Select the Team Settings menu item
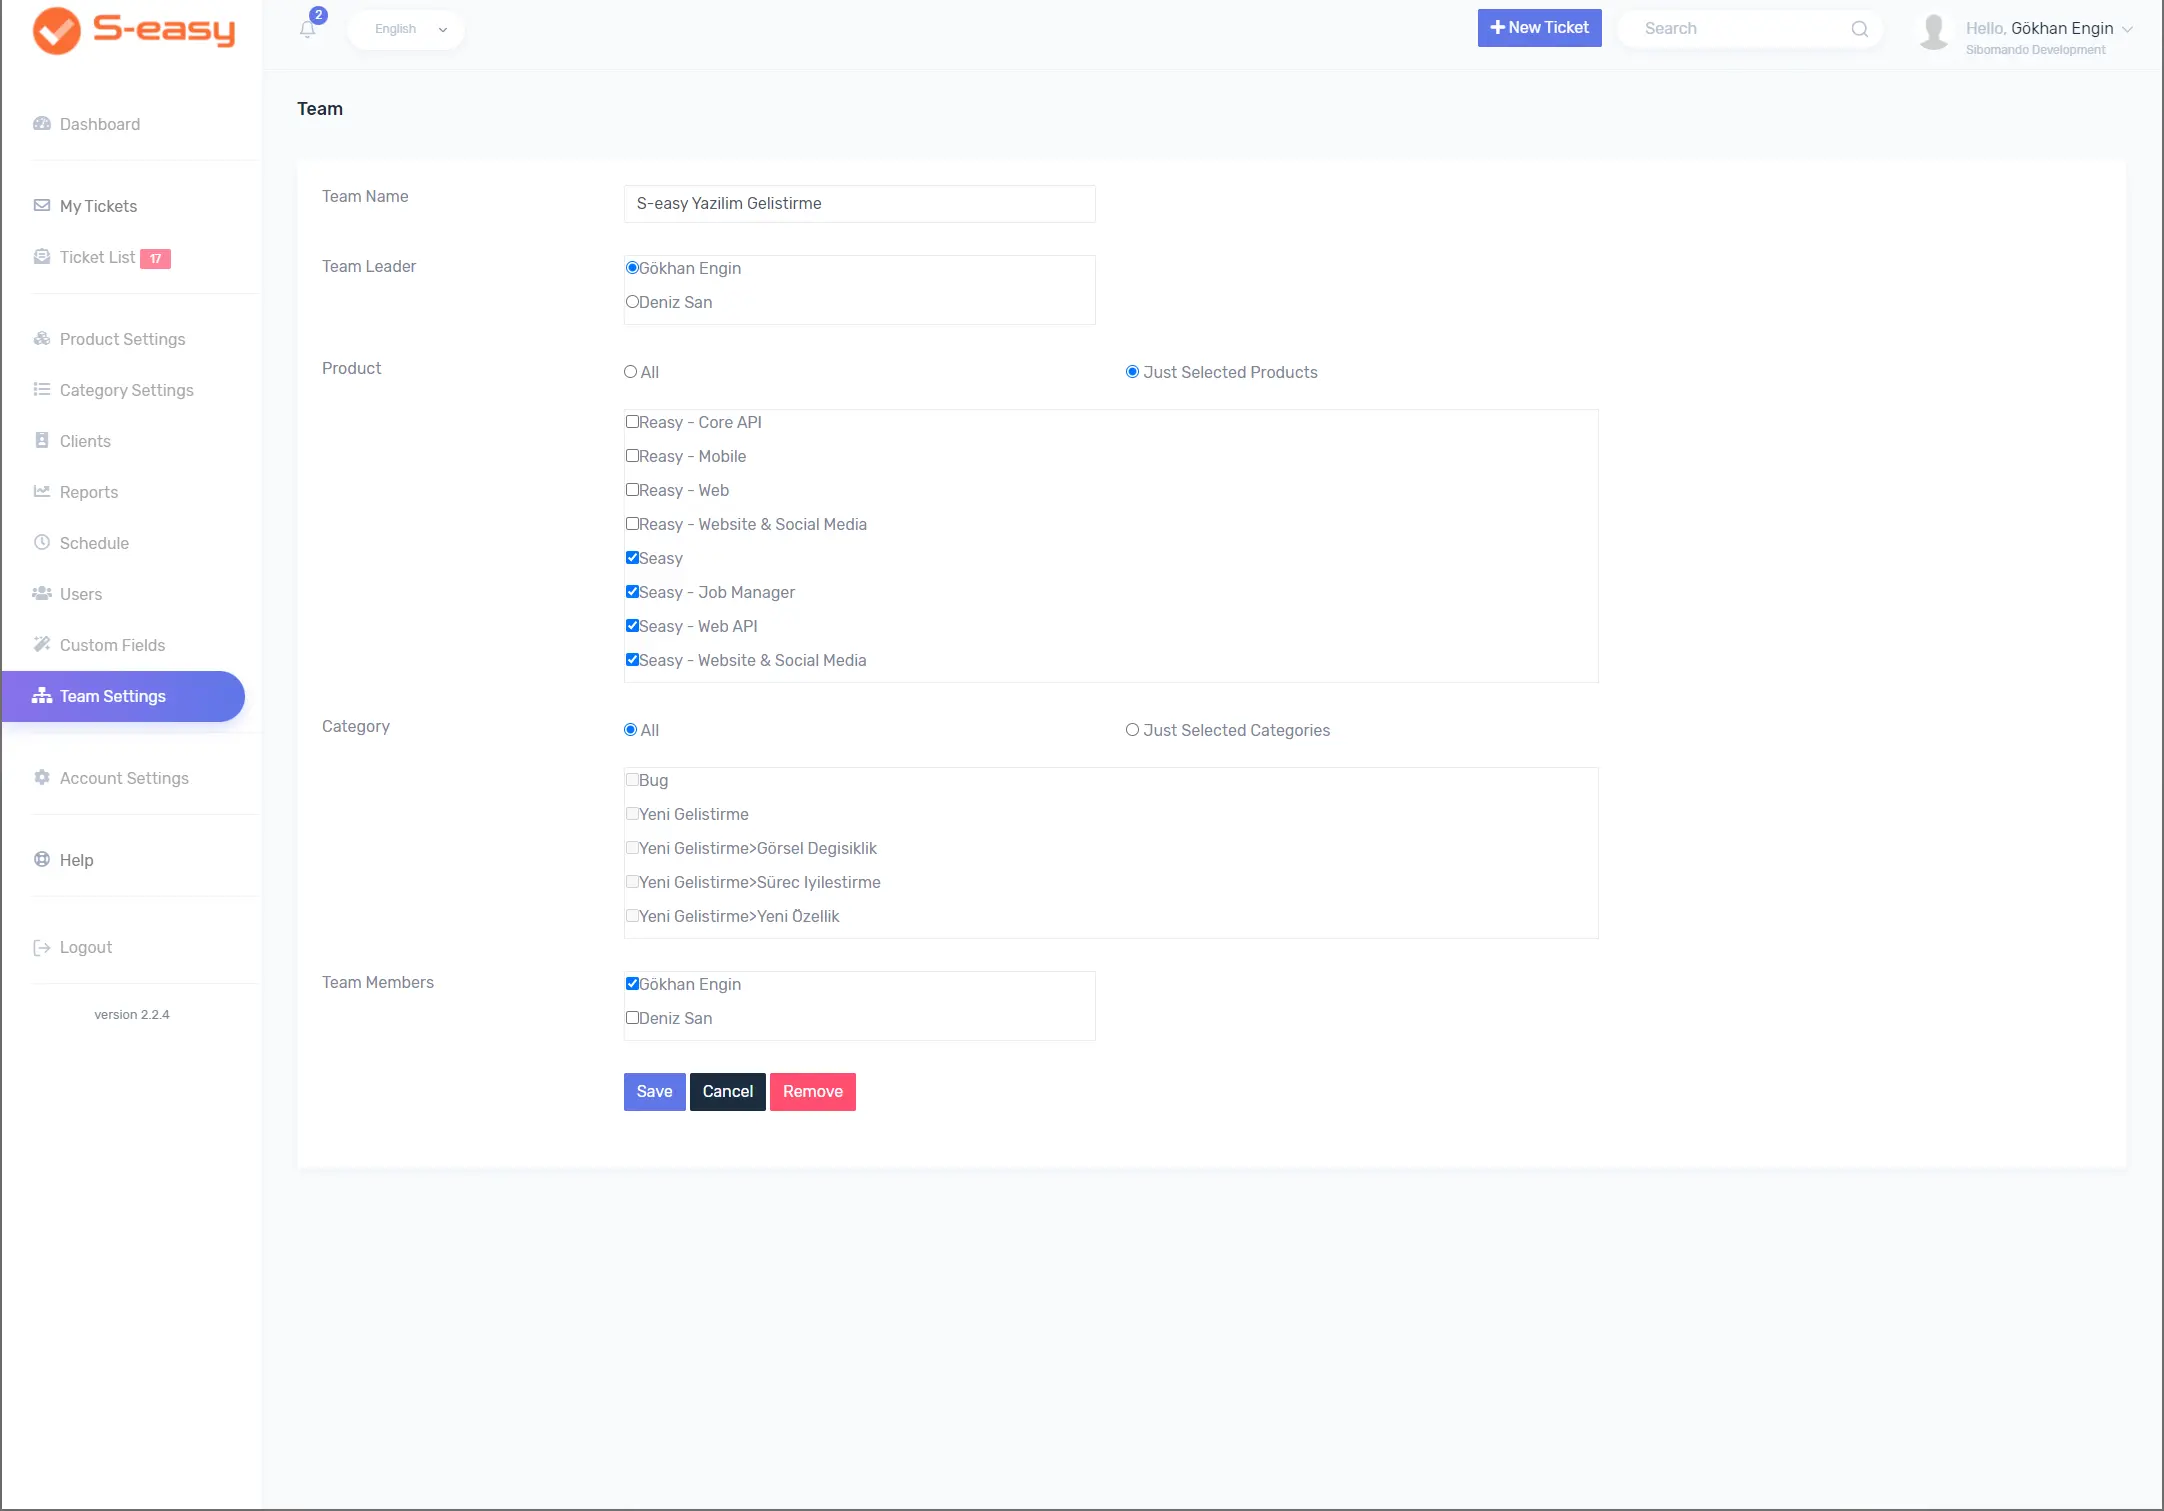The width and height of the screenshot is (2164, 1511). tap(123, 696)
